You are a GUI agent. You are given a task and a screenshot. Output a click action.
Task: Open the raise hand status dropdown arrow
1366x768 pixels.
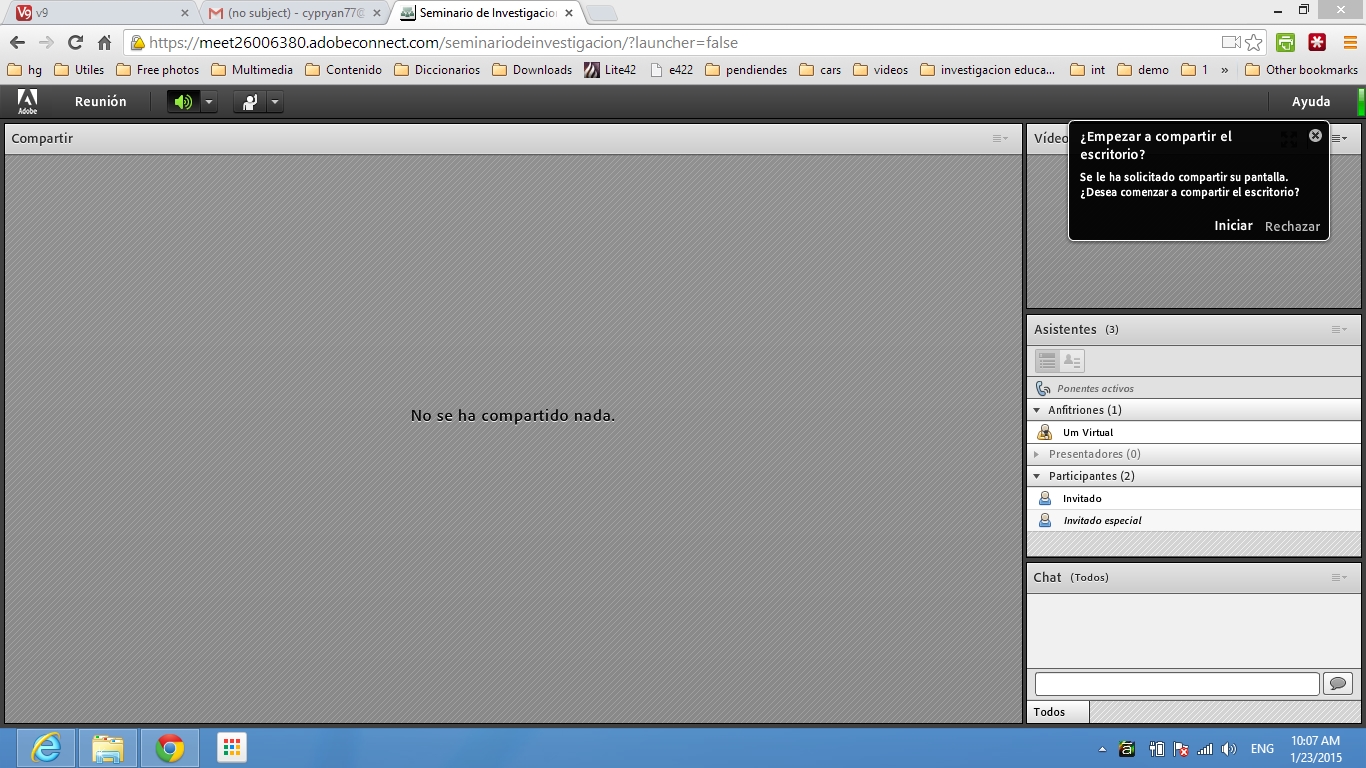pyautogui.click(x=275, y=102)
